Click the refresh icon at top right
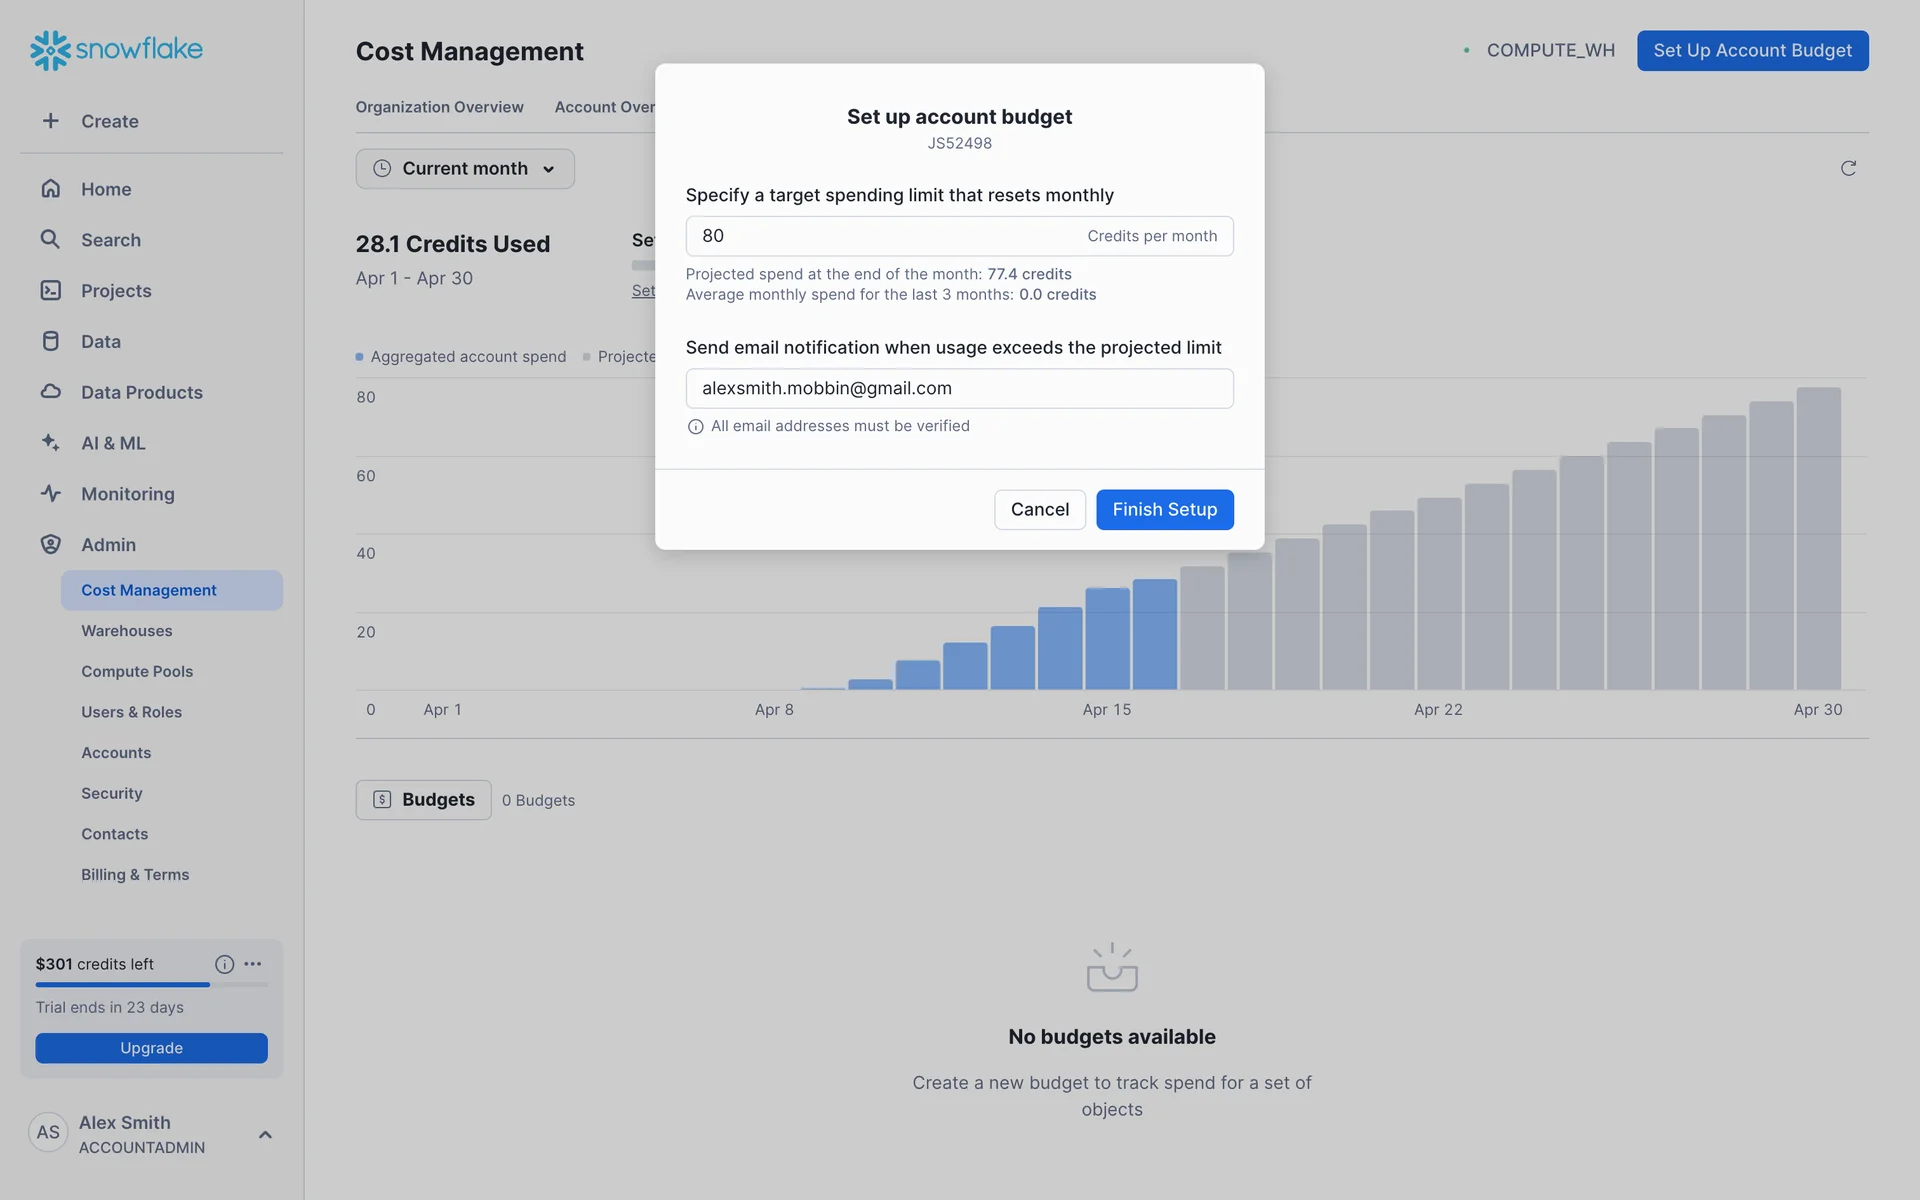This screenshot has width=1920, height=1200. click(x=1848, y=168)
